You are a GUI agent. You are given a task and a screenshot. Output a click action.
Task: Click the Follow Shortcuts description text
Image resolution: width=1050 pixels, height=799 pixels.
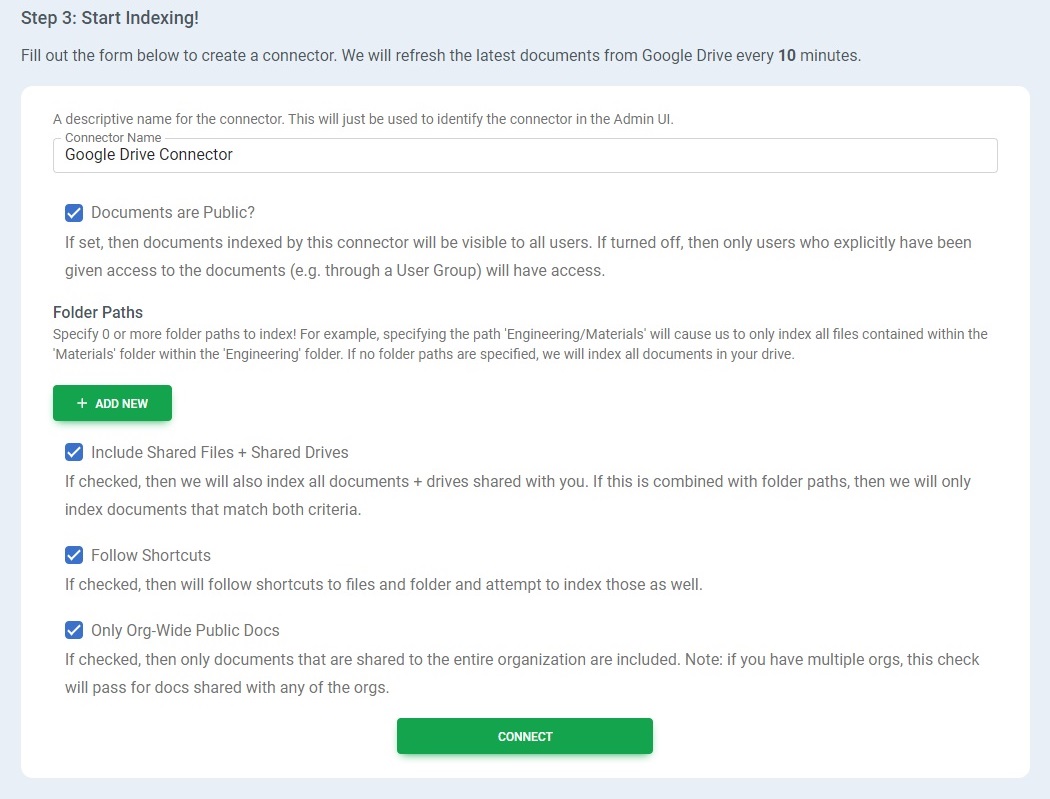click(x=383, y=584)
